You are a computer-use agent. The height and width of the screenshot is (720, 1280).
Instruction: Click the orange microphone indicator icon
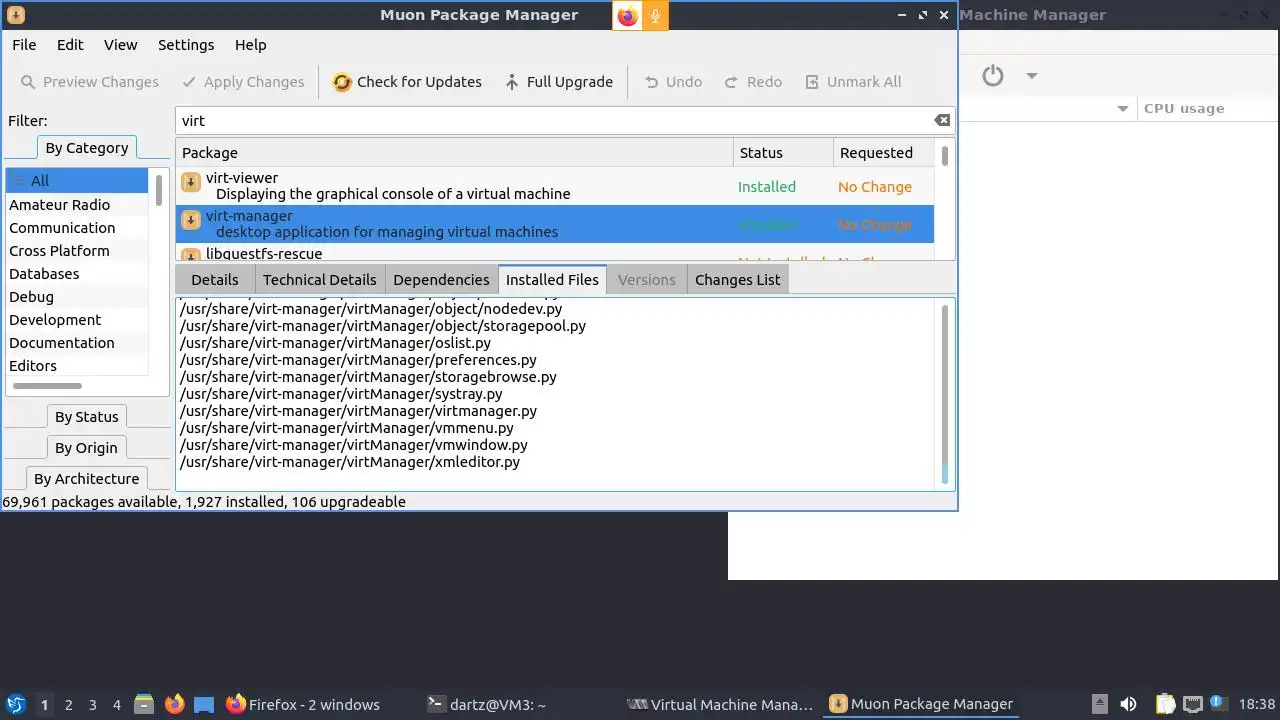point(655,15)
